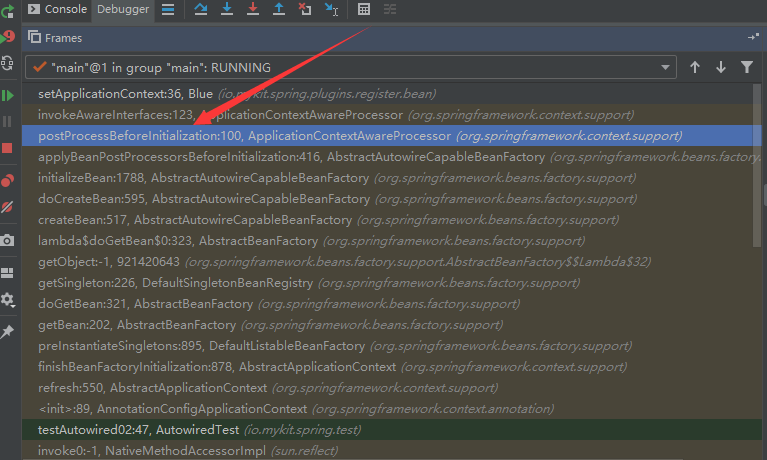Image resolution: width=767 pixels, height=460 pixels.
Task: Click the View Breakpoints icon
Action: [8, 180]
